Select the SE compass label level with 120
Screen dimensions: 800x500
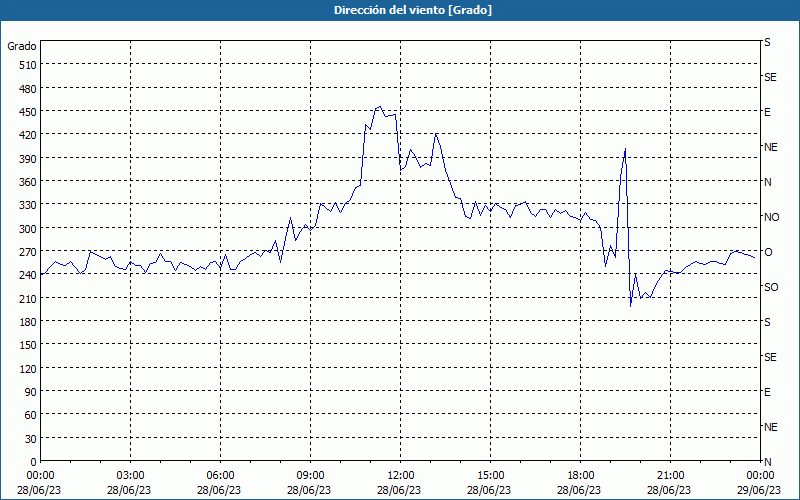[x=770, y=357]
